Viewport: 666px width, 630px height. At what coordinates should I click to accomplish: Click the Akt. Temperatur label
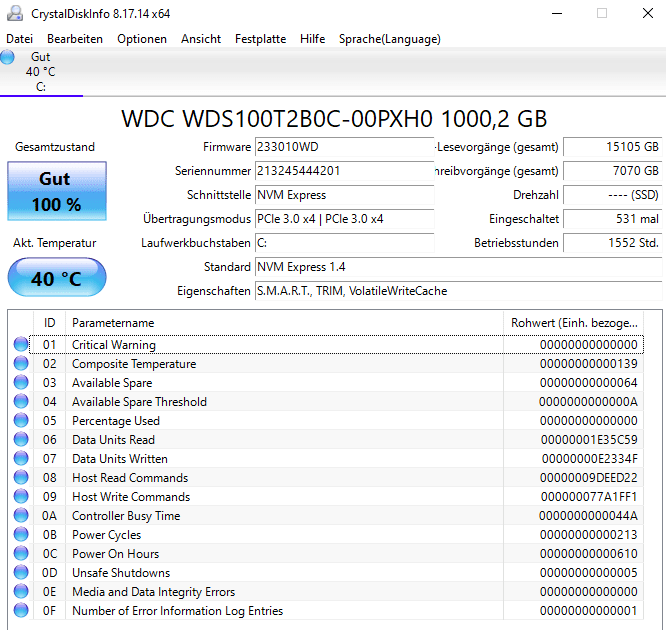54,243
